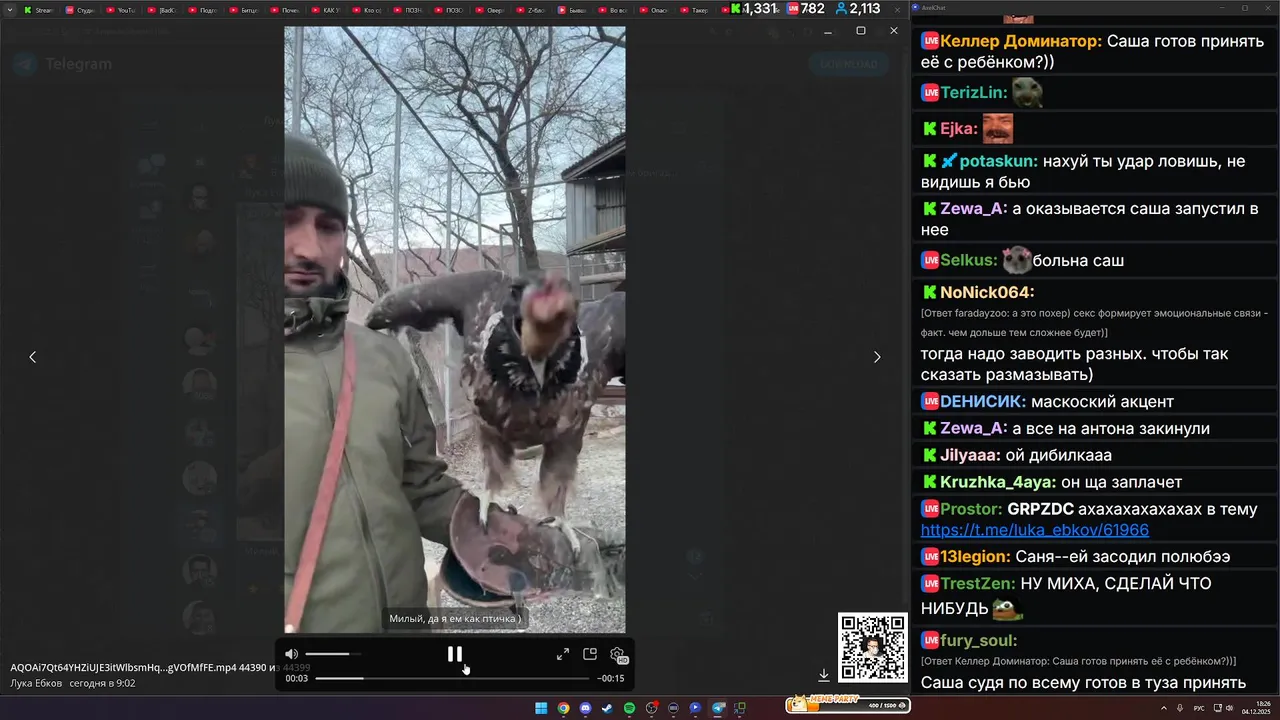Screen dimensions: 1280x720
Task: Click username TrestZen in chat
Action: [978, 583]
